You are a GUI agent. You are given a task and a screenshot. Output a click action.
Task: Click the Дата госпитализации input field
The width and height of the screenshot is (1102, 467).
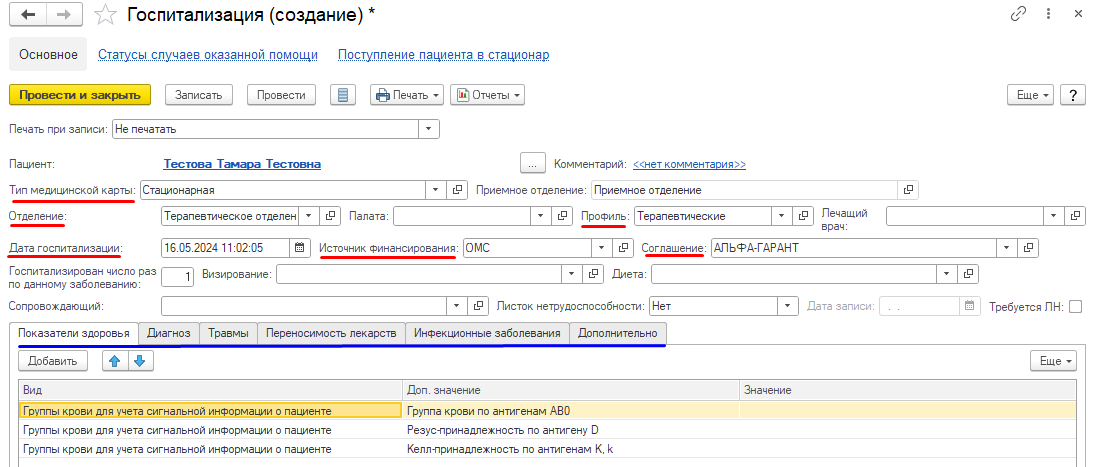(x=225, y=248)
